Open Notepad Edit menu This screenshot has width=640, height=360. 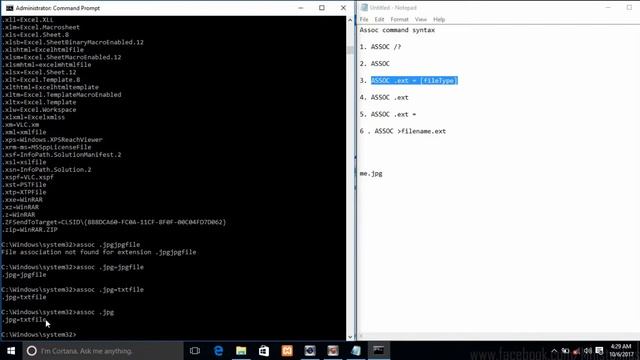coord(379,19)
